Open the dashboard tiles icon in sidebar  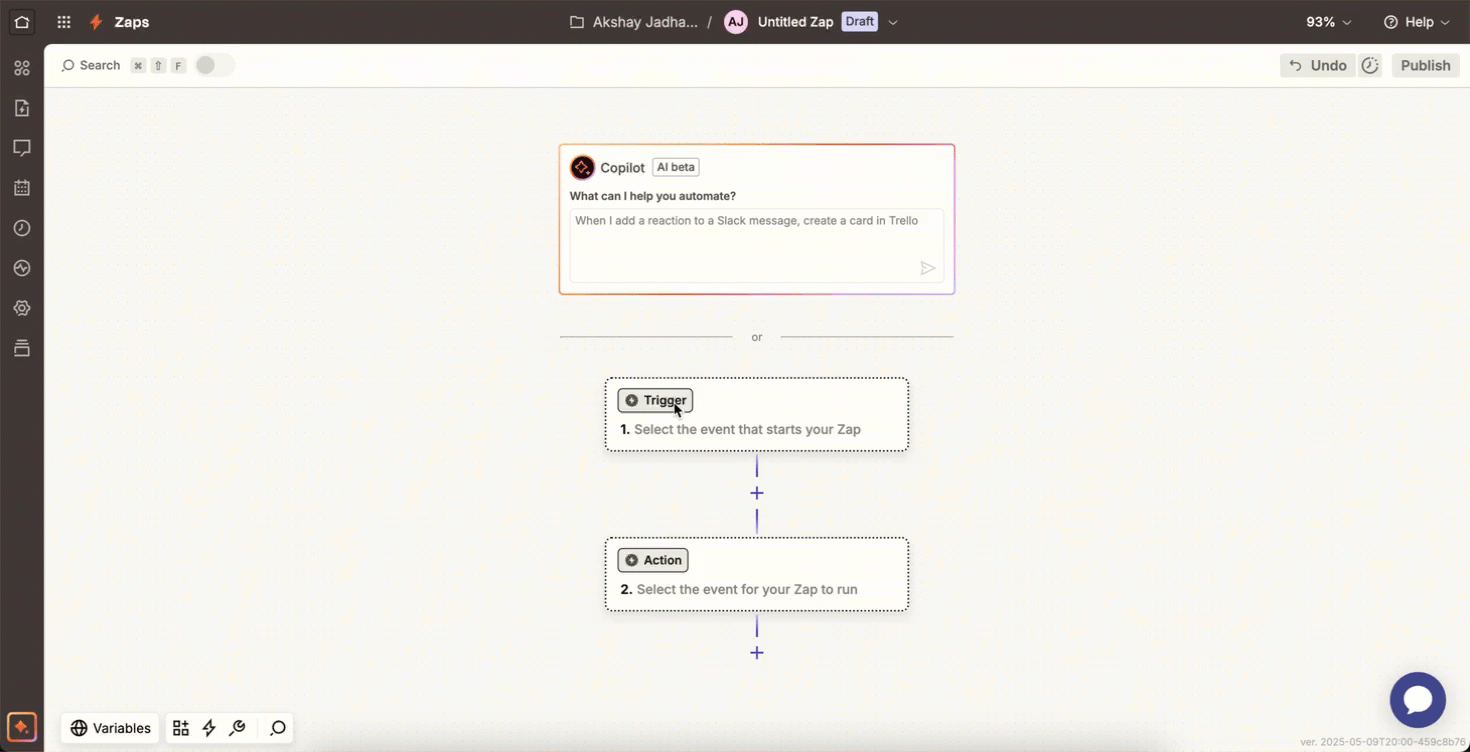point(22,68)
